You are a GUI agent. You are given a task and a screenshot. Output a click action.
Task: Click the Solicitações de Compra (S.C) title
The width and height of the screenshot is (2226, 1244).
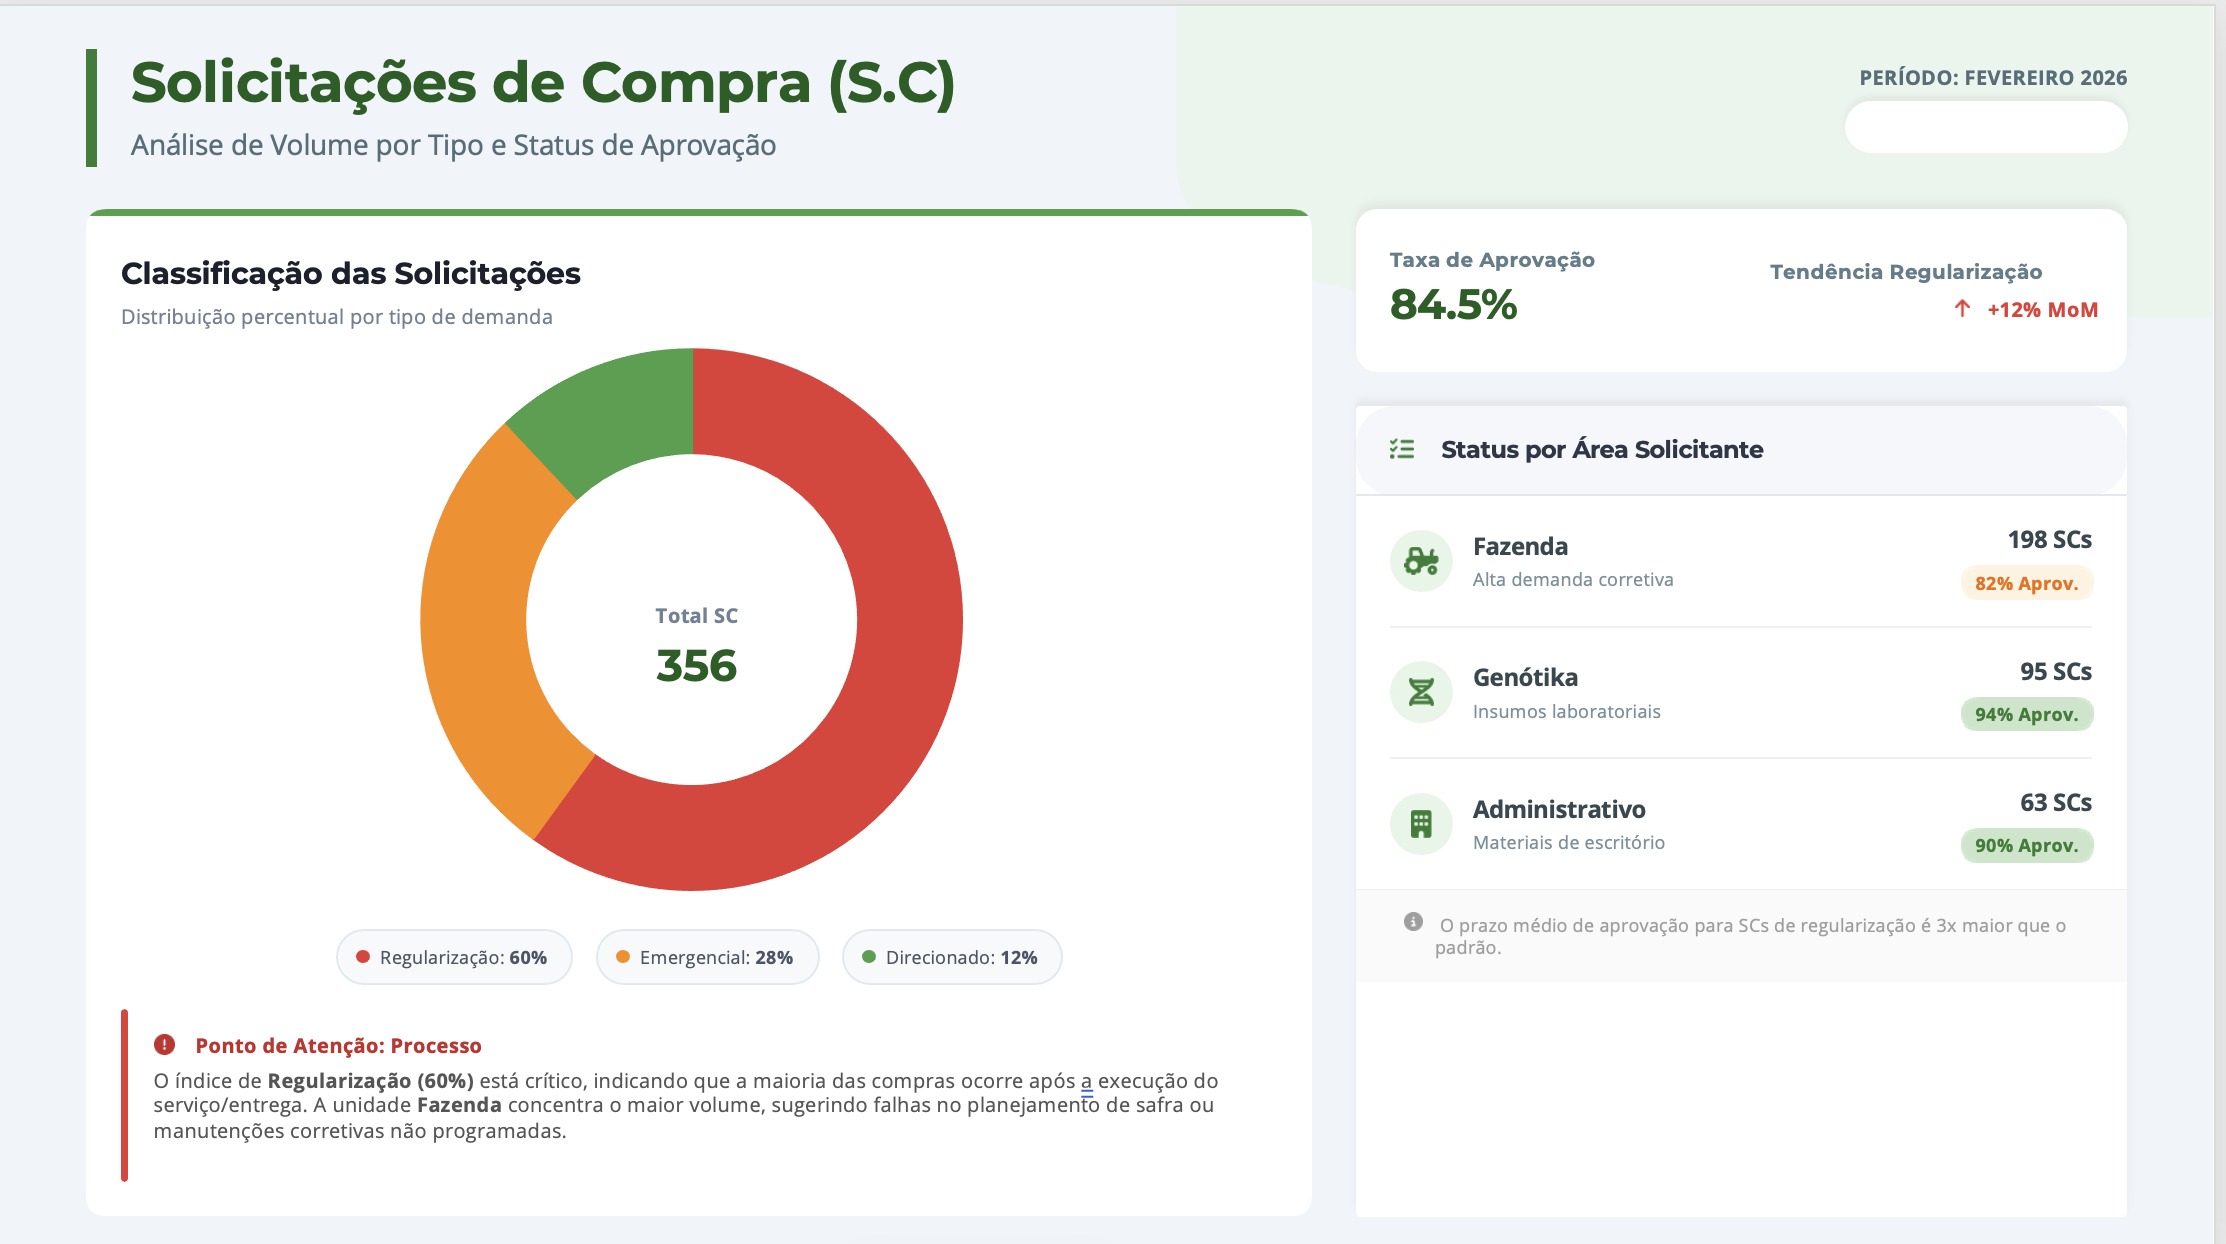(x=543, y=82)
